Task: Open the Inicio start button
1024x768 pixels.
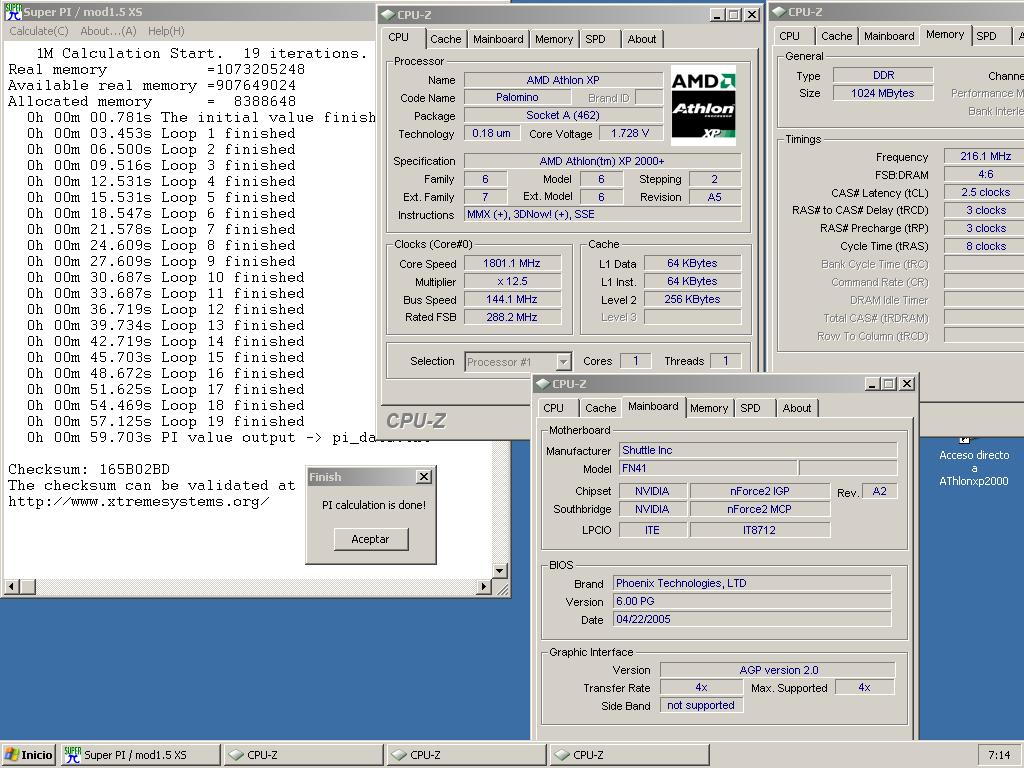Action: [29, 755]
